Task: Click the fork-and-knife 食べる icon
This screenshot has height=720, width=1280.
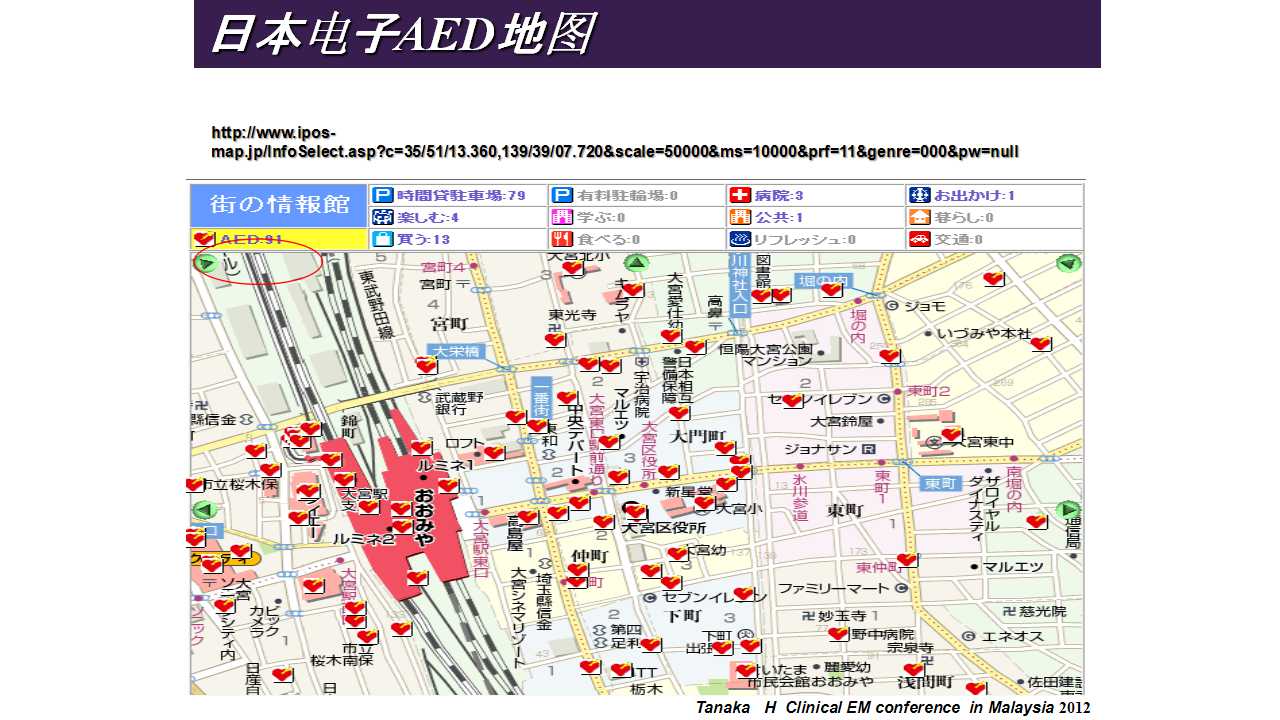Action: (x=561, y=239)
